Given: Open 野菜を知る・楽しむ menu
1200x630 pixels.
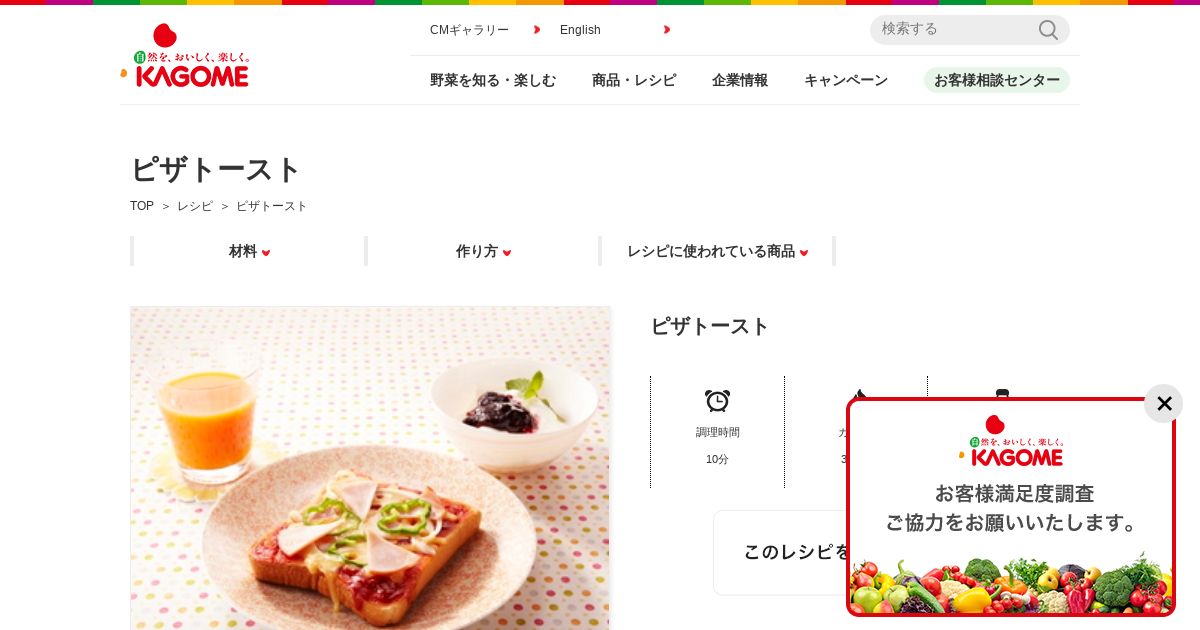Looking at the screenshot, I should (x=493, y=81).
